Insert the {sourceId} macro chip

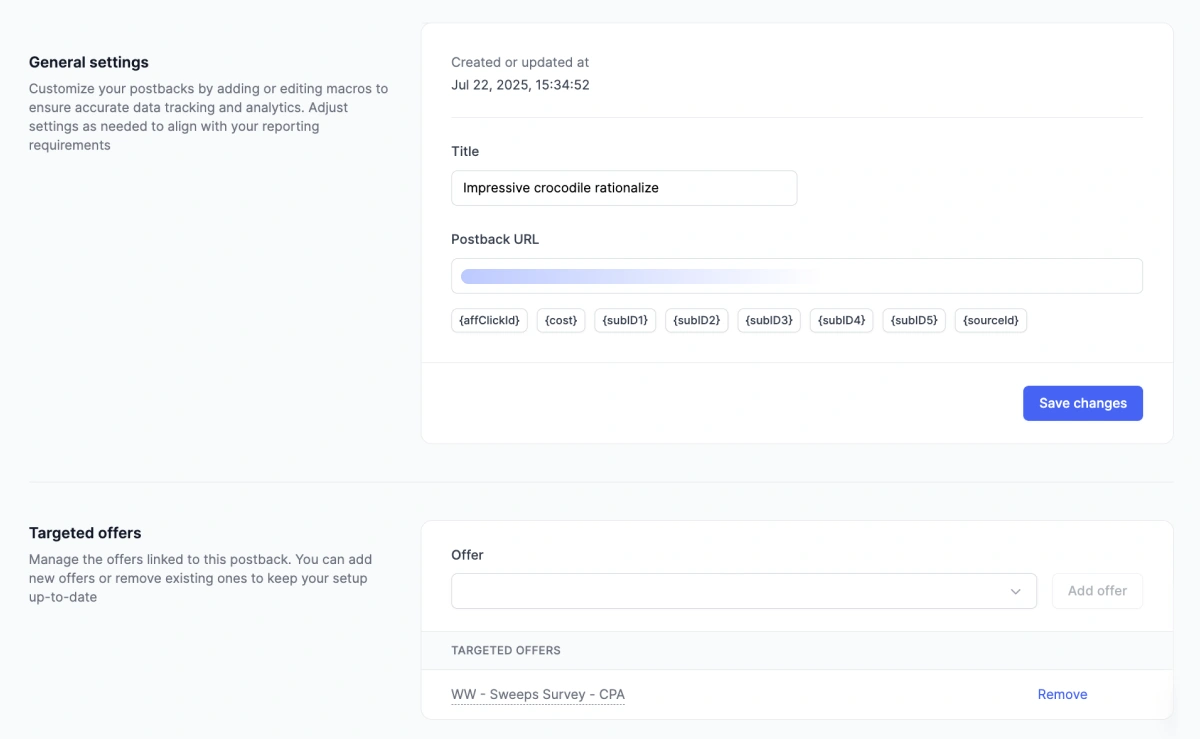pyautogui.click(x=990, y=320)
